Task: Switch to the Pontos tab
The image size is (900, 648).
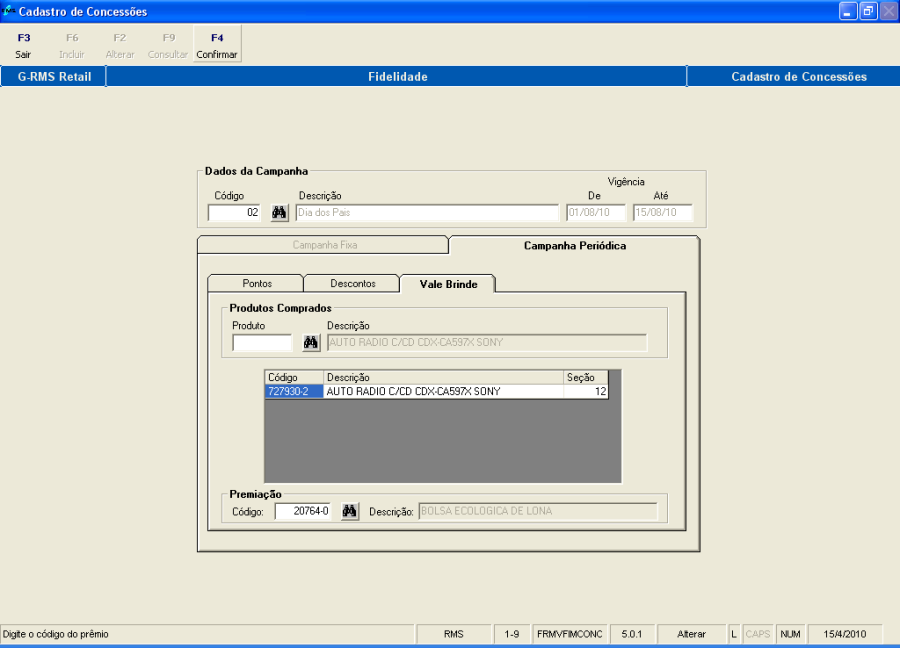Action: (257, 284)
